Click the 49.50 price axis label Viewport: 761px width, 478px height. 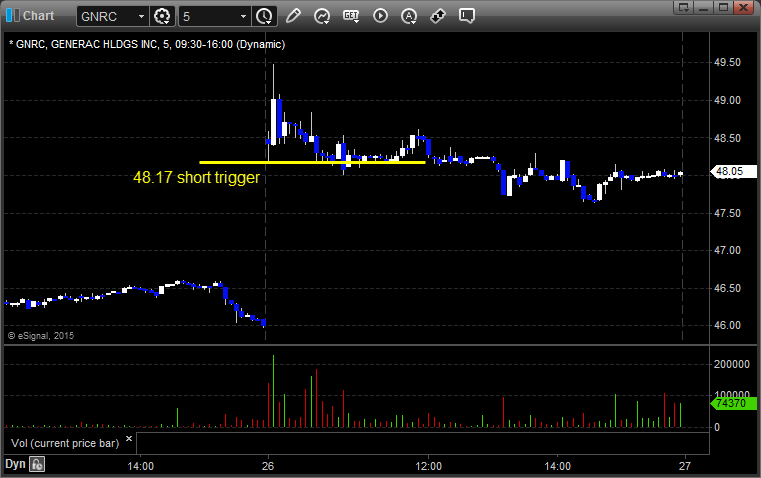(728, 63)
